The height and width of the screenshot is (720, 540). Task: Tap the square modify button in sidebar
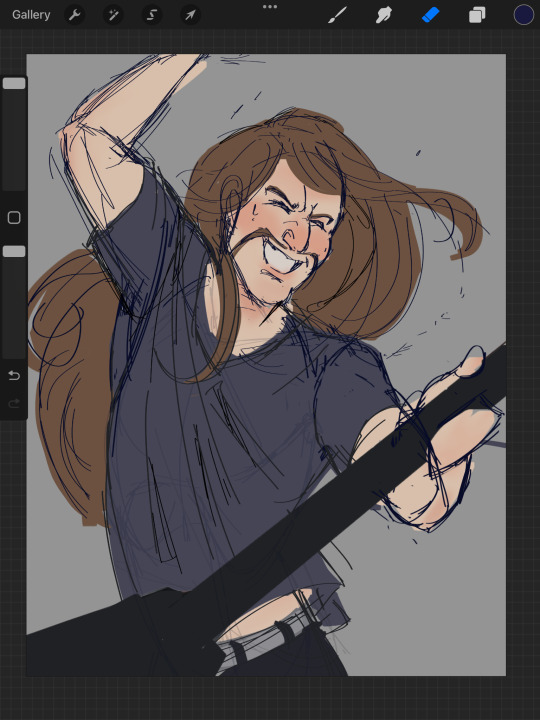14,218
